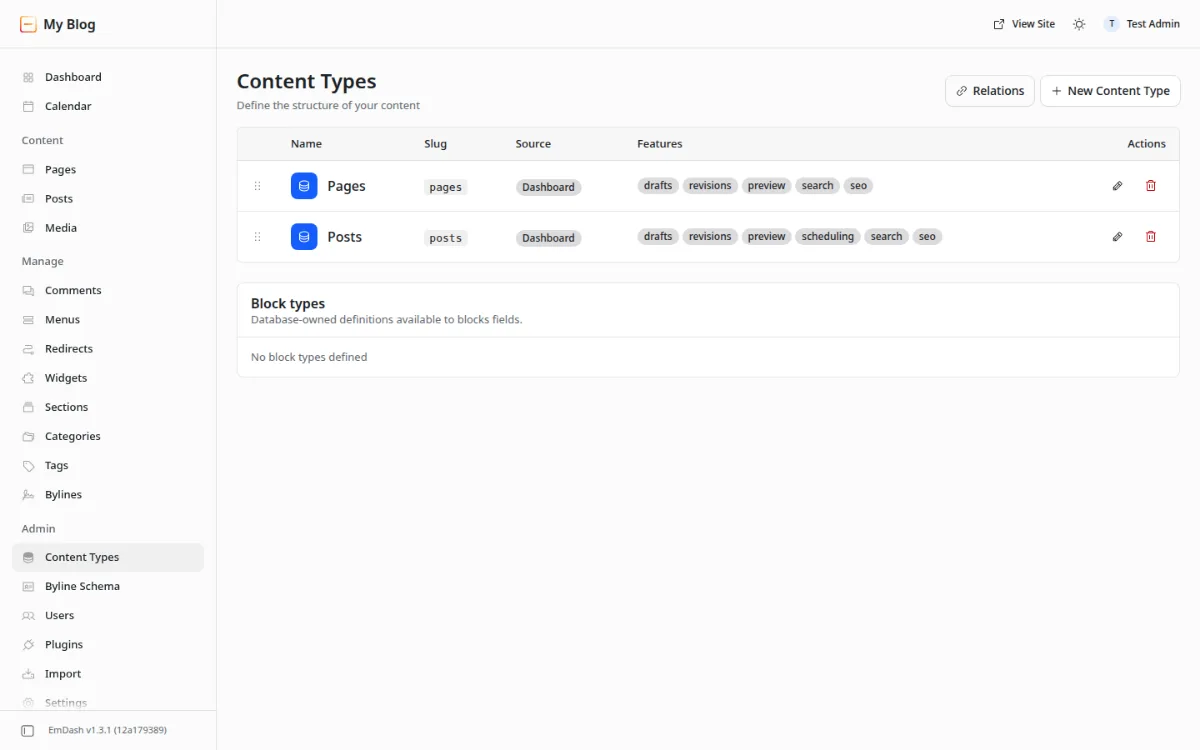The width and height of the screenshot is (1200, 750).
Task: Open View Site external link
Action: pos(1024,24)
